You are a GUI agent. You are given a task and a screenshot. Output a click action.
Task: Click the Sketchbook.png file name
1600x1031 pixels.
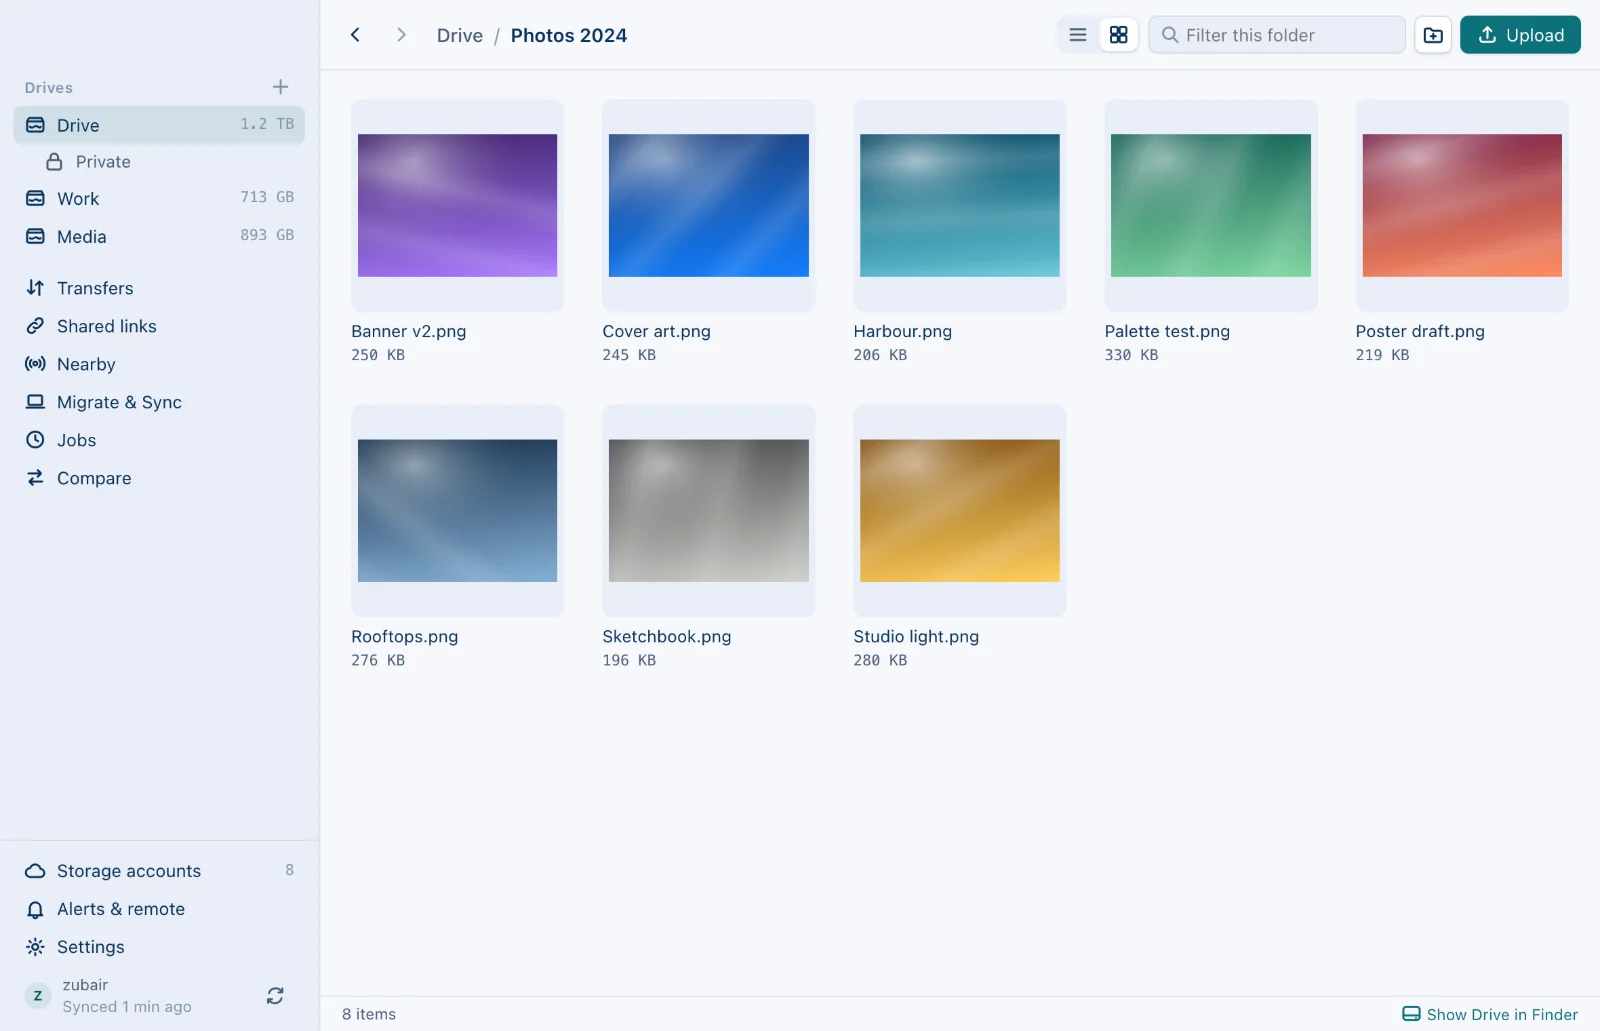click(x=667, y=636)
